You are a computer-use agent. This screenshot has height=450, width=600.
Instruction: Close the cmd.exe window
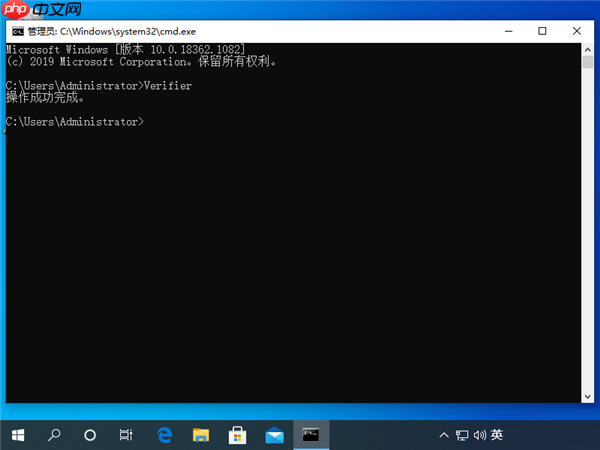click(x=577, y=31)
